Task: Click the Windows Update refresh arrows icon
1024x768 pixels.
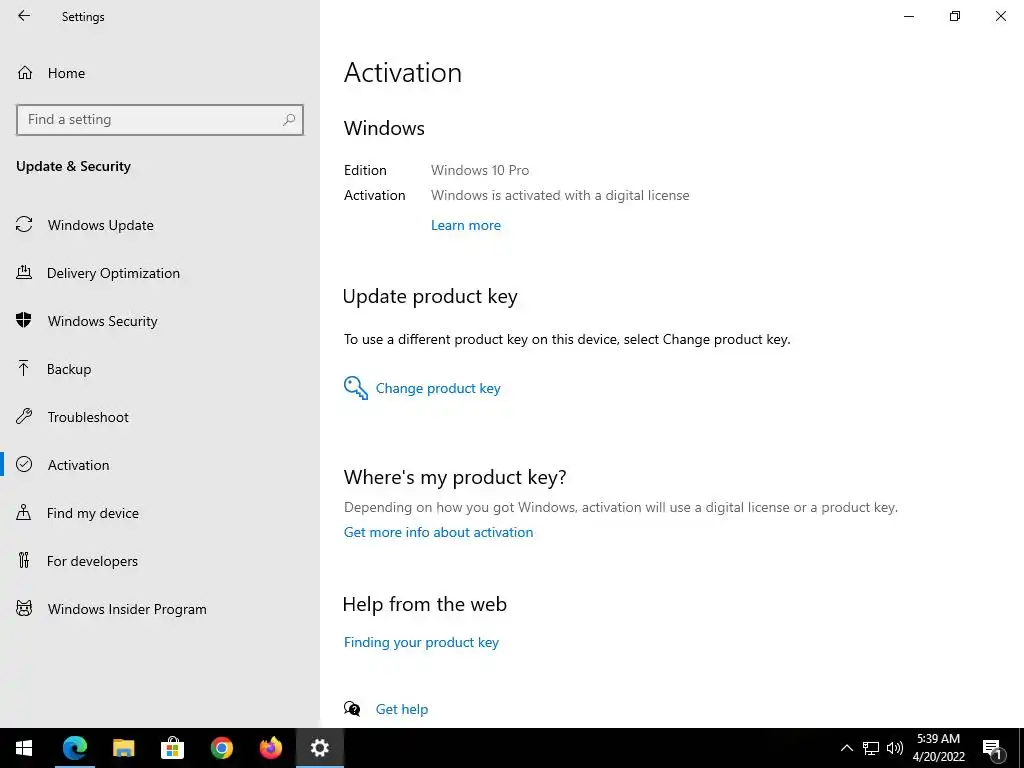Action: click(24, 225)
